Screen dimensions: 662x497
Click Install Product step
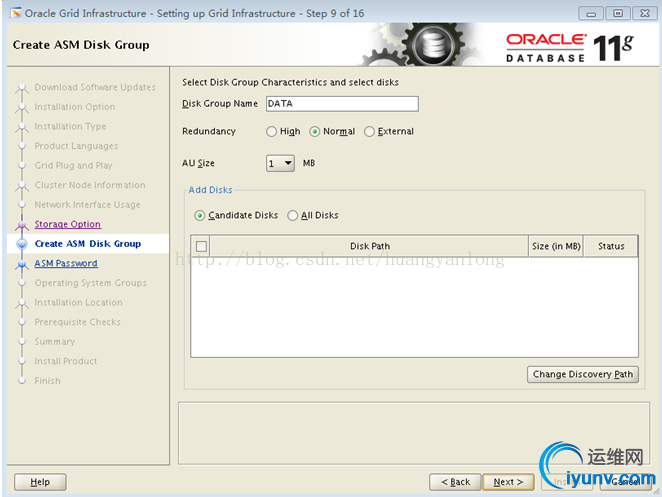click(66, 361)
